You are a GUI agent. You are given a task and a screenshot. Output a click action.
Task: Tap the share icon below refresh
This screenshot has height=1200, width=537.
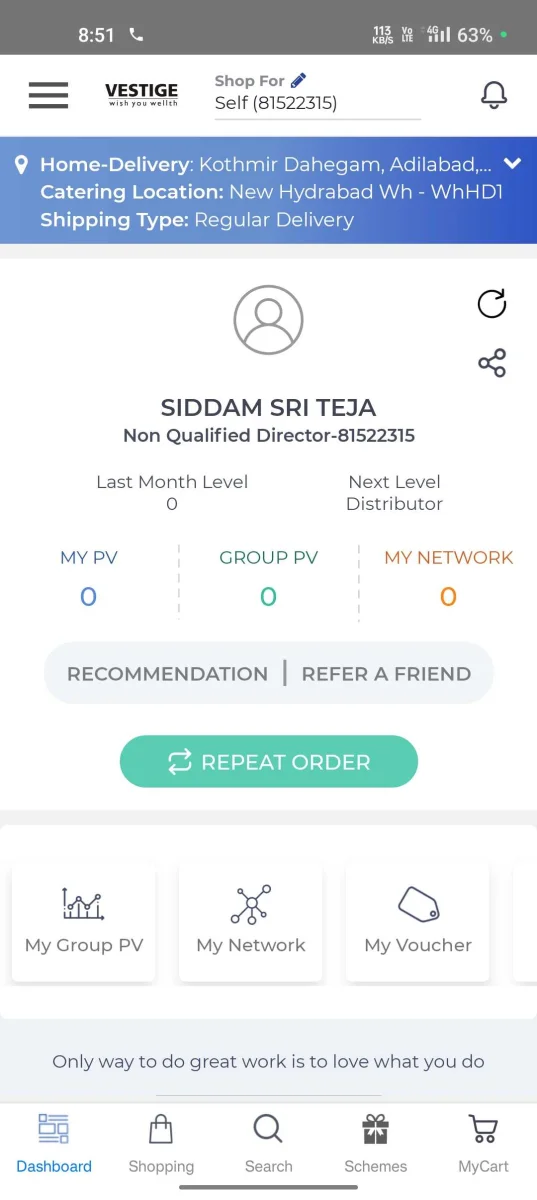tap(492, 362)
